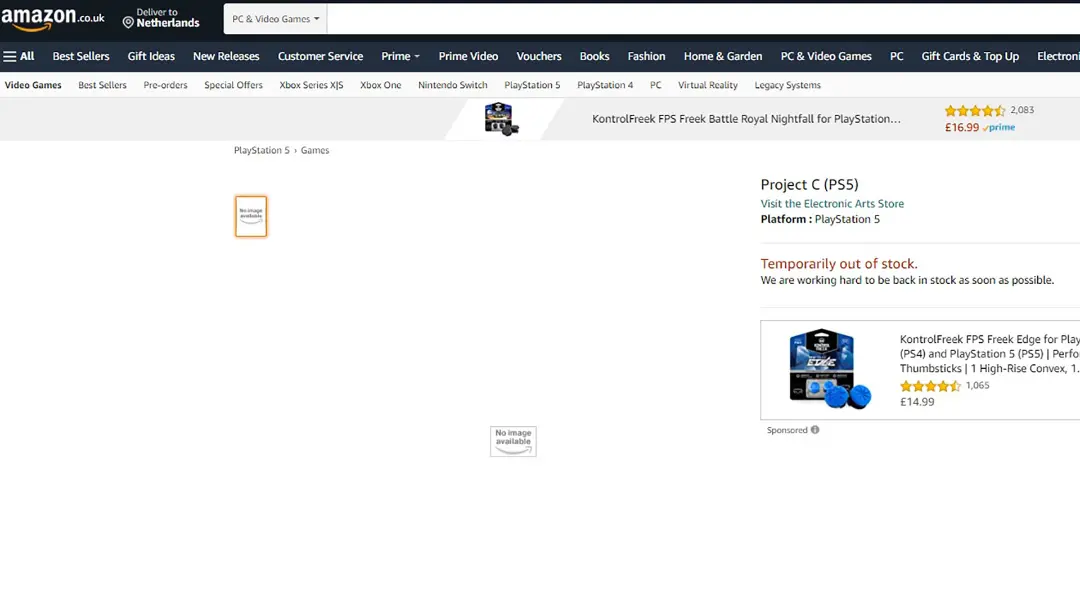Screen dimensions: 1080x608
Task: Select PlayStation 5 in the subnav
Action: tap(532, 85)
